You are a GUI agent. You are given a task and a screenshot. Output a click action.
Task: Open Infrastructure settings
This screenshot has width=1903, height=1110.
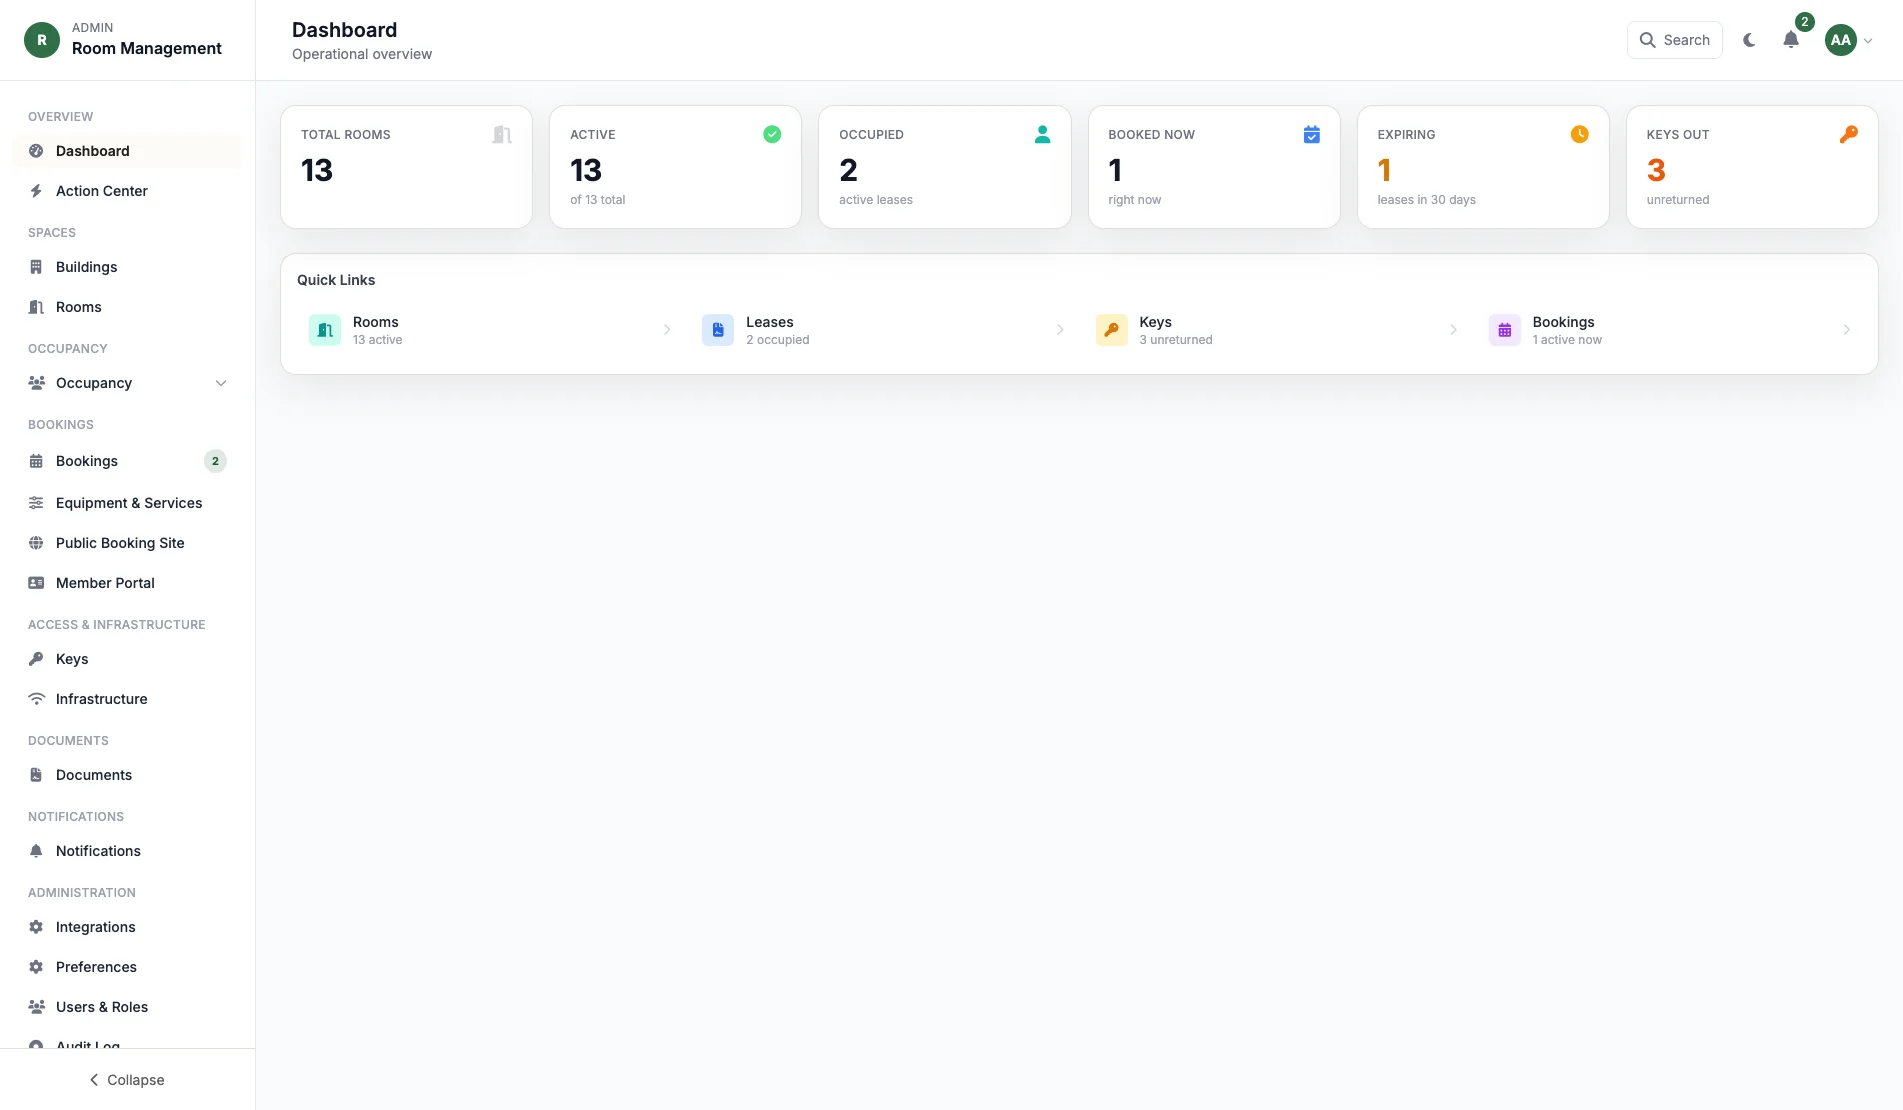pyautogui.click(x=128, y=699)
